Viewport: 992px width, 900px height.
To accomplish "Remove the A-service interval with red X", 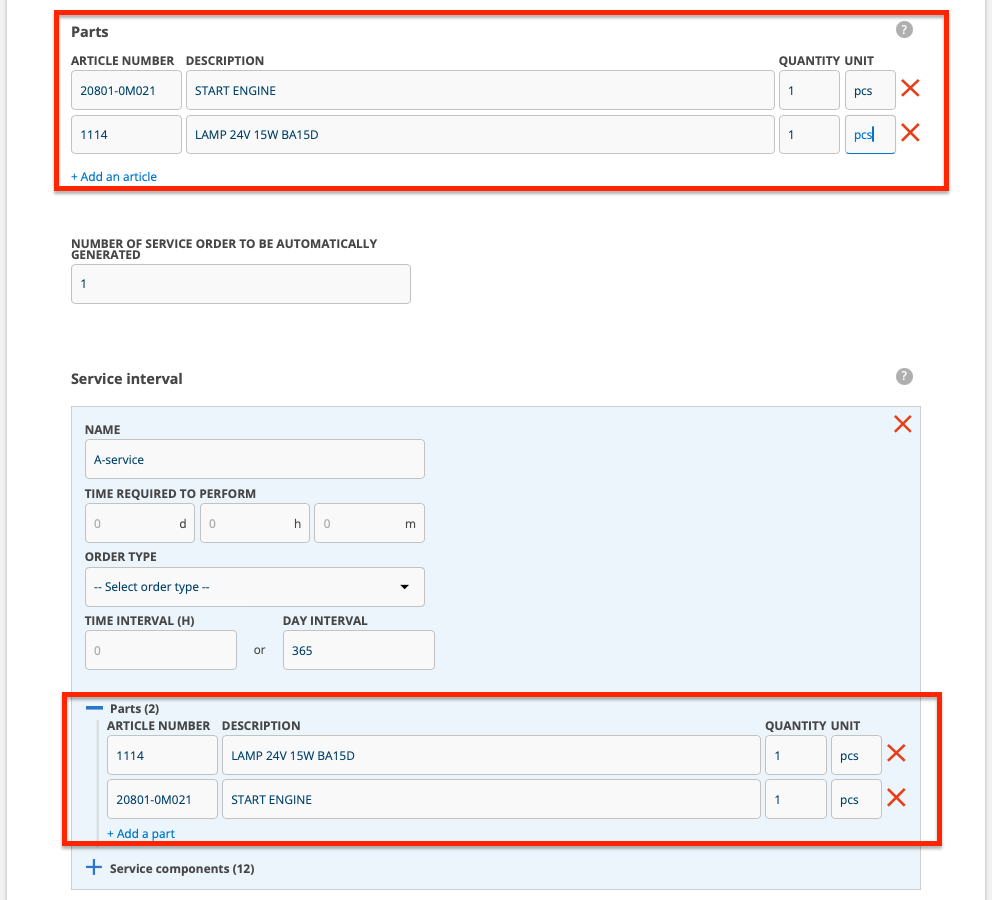I will (x=902, y=424).
